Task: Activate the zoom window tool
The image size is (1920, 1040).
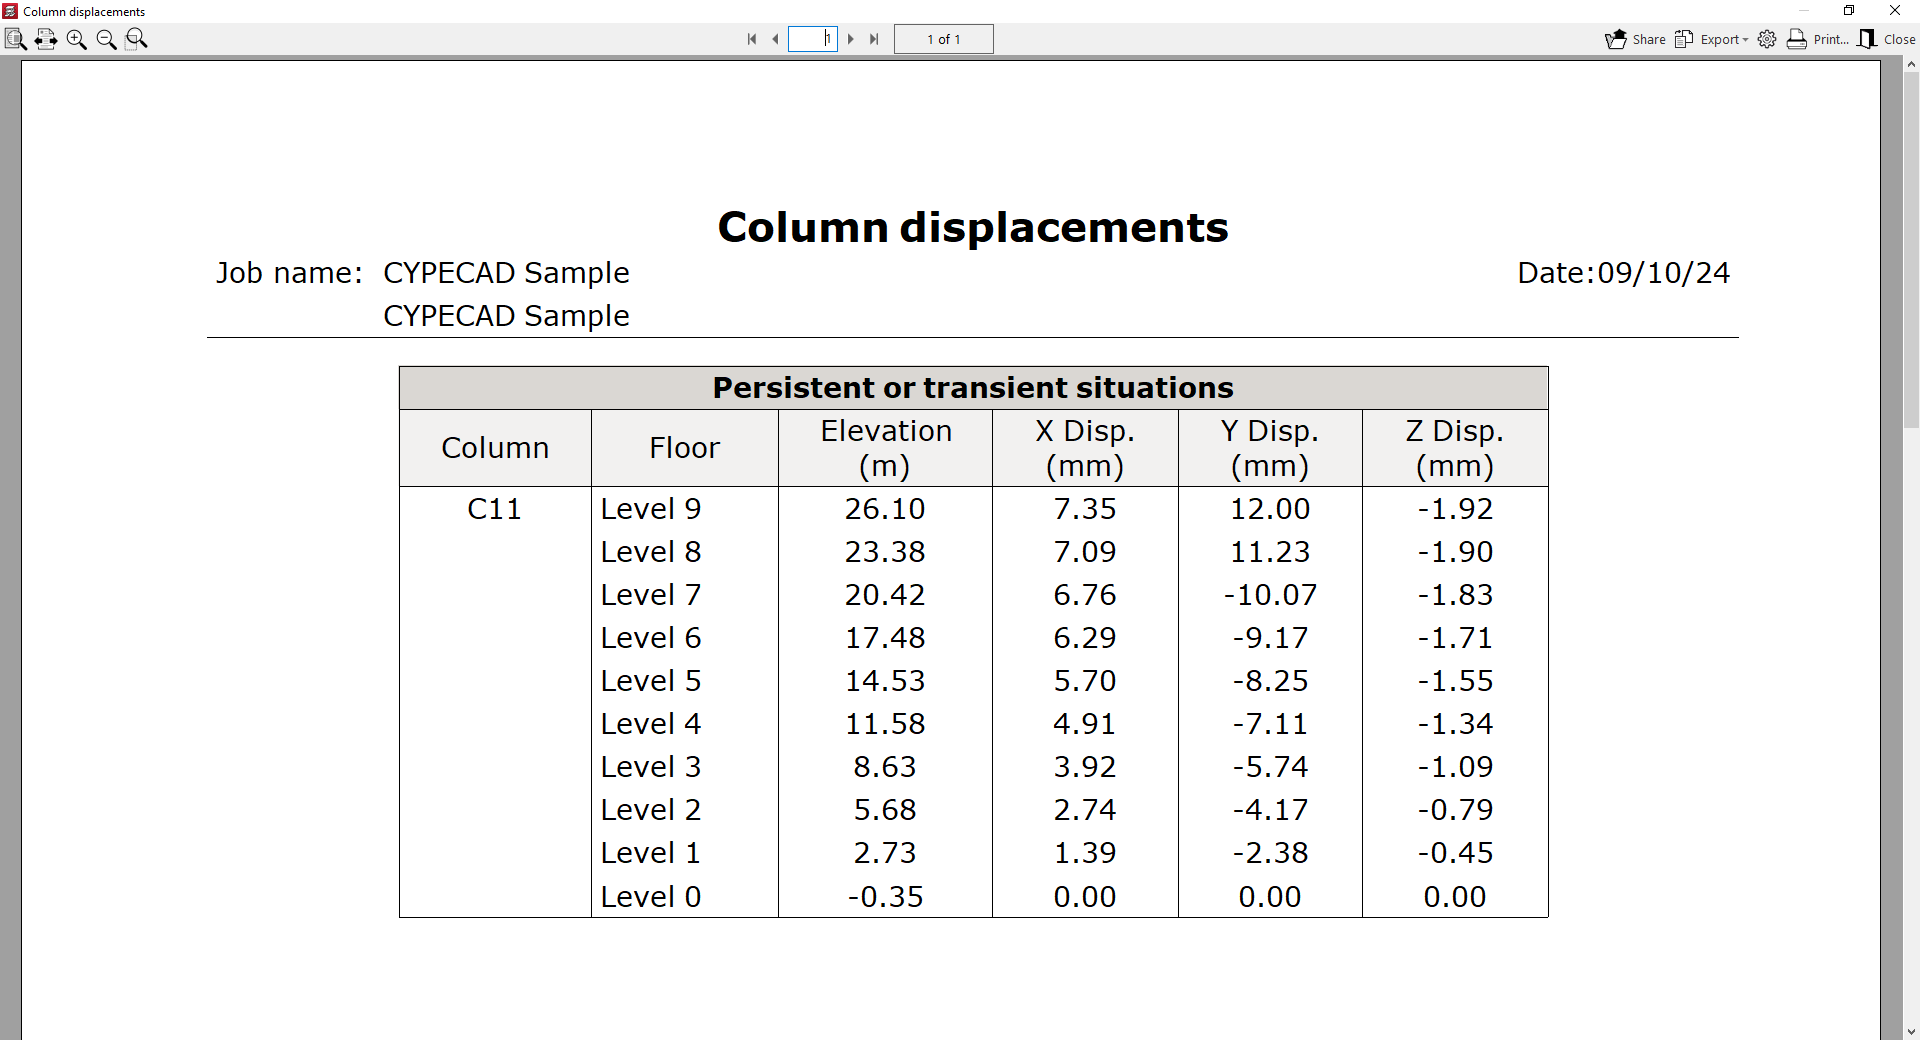Action: (x=136, y=39)
